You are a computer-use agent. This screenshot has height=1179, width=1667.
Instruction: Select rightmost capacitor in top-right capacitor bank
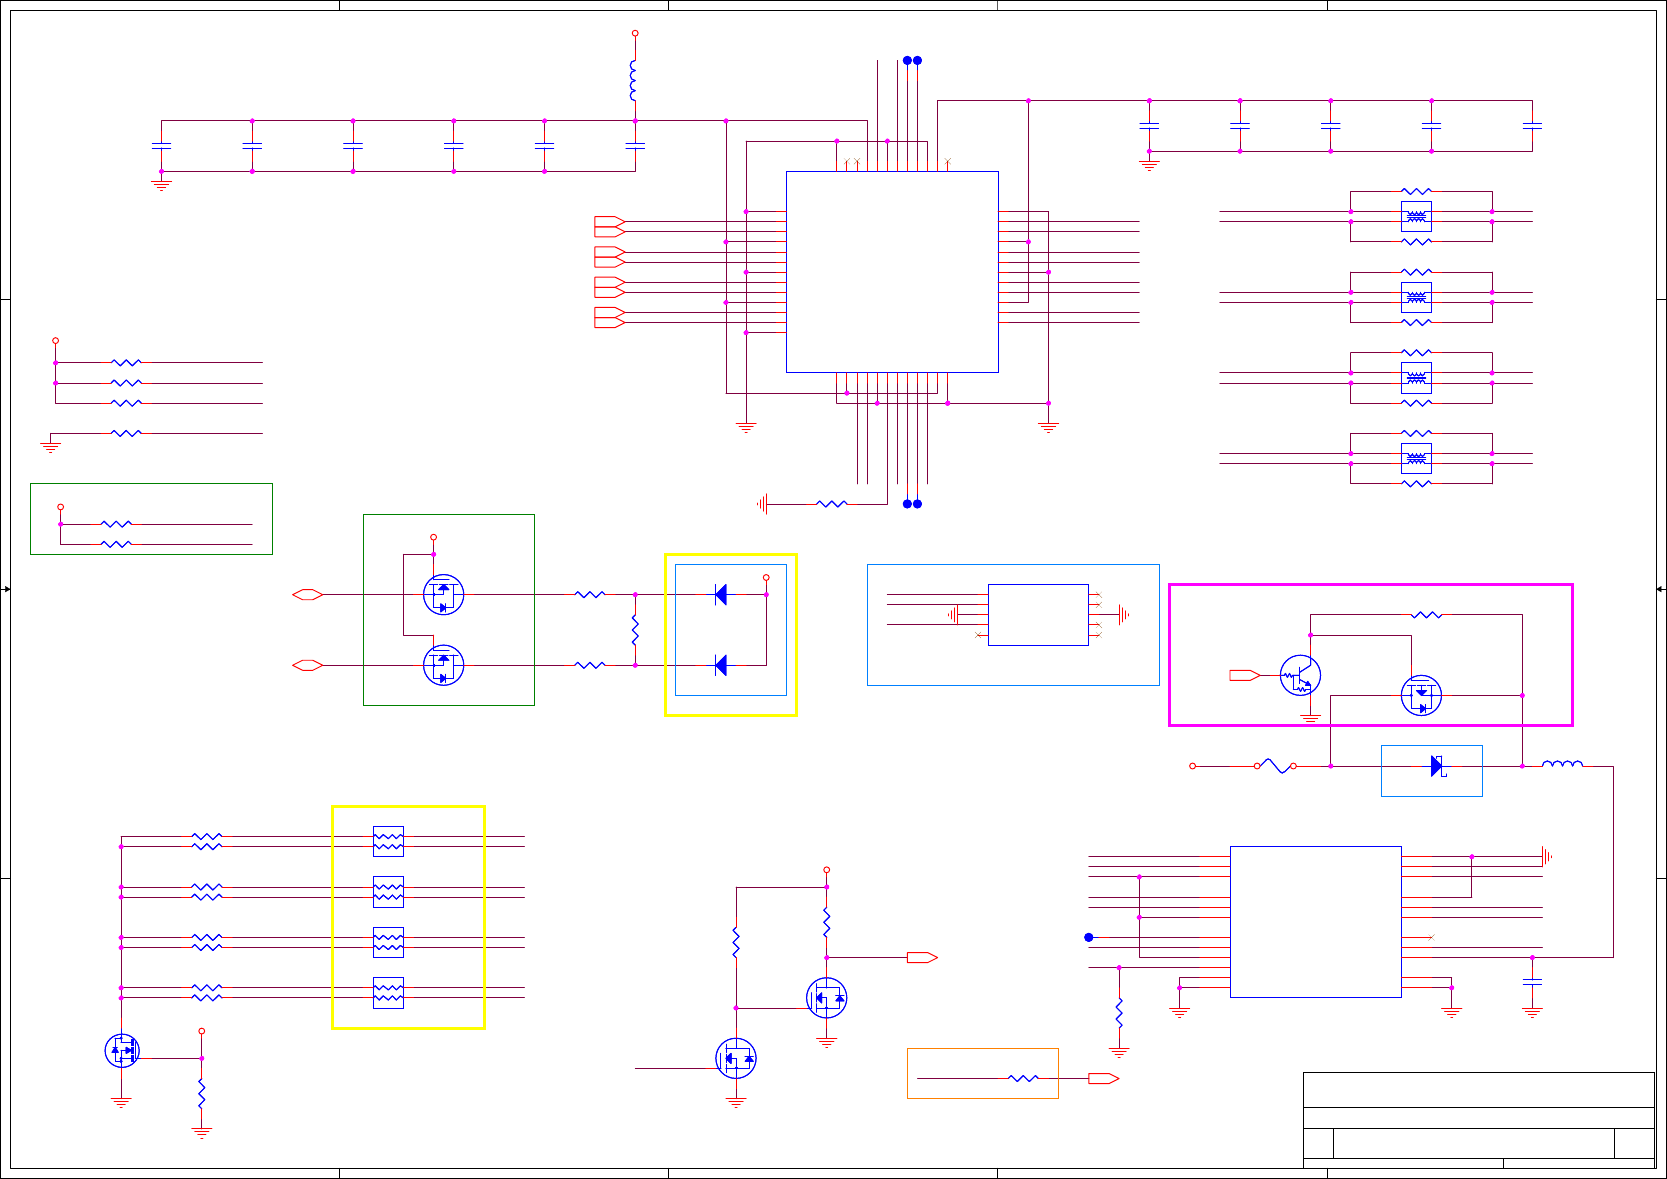click(x=1532, y=126)
